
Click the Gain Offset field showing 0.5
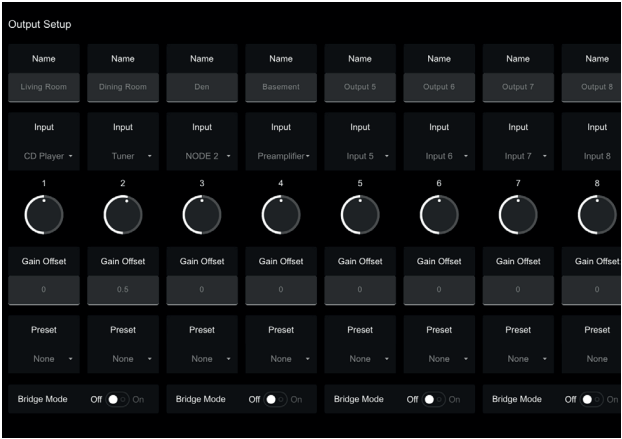tap(122, 289)
